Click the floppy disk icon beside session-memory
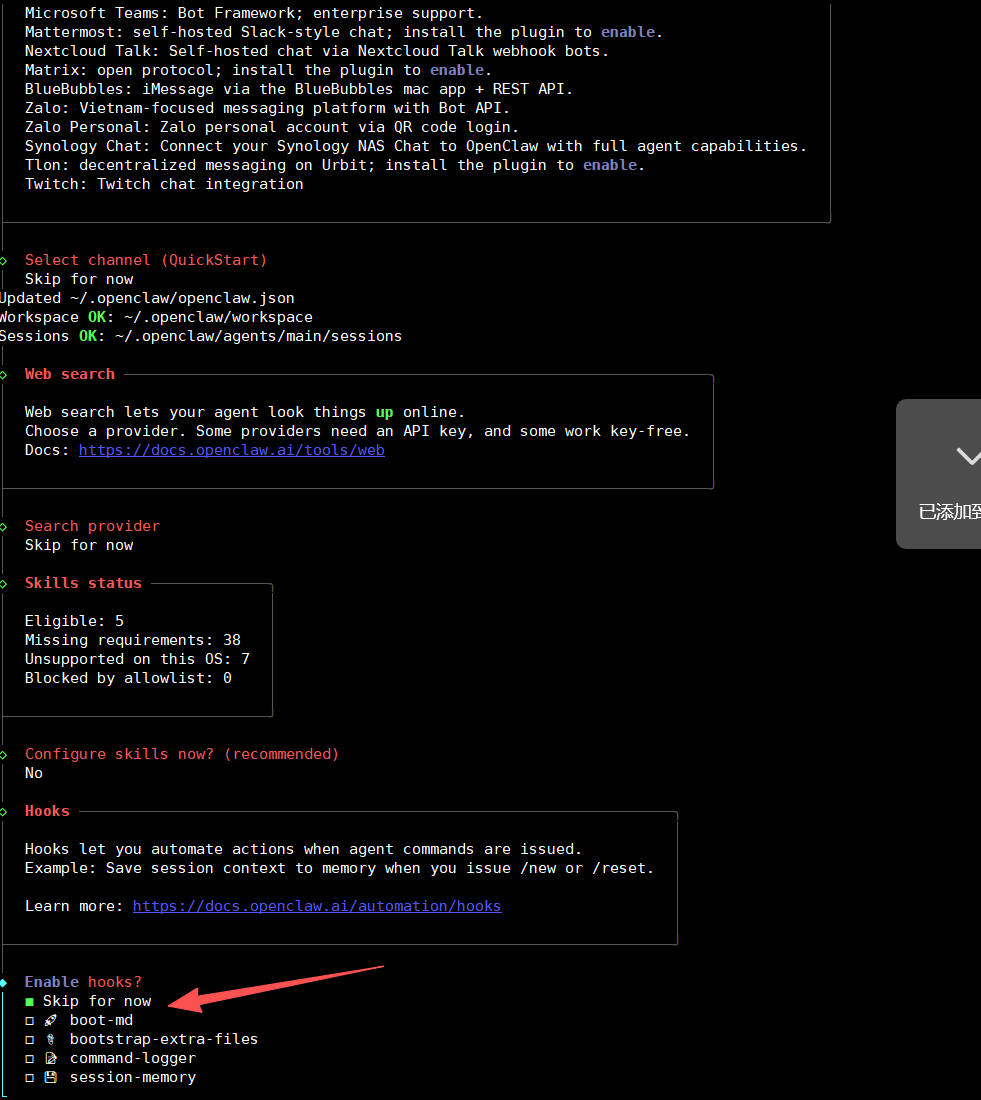The image size is (981, 1100). 51,1077
